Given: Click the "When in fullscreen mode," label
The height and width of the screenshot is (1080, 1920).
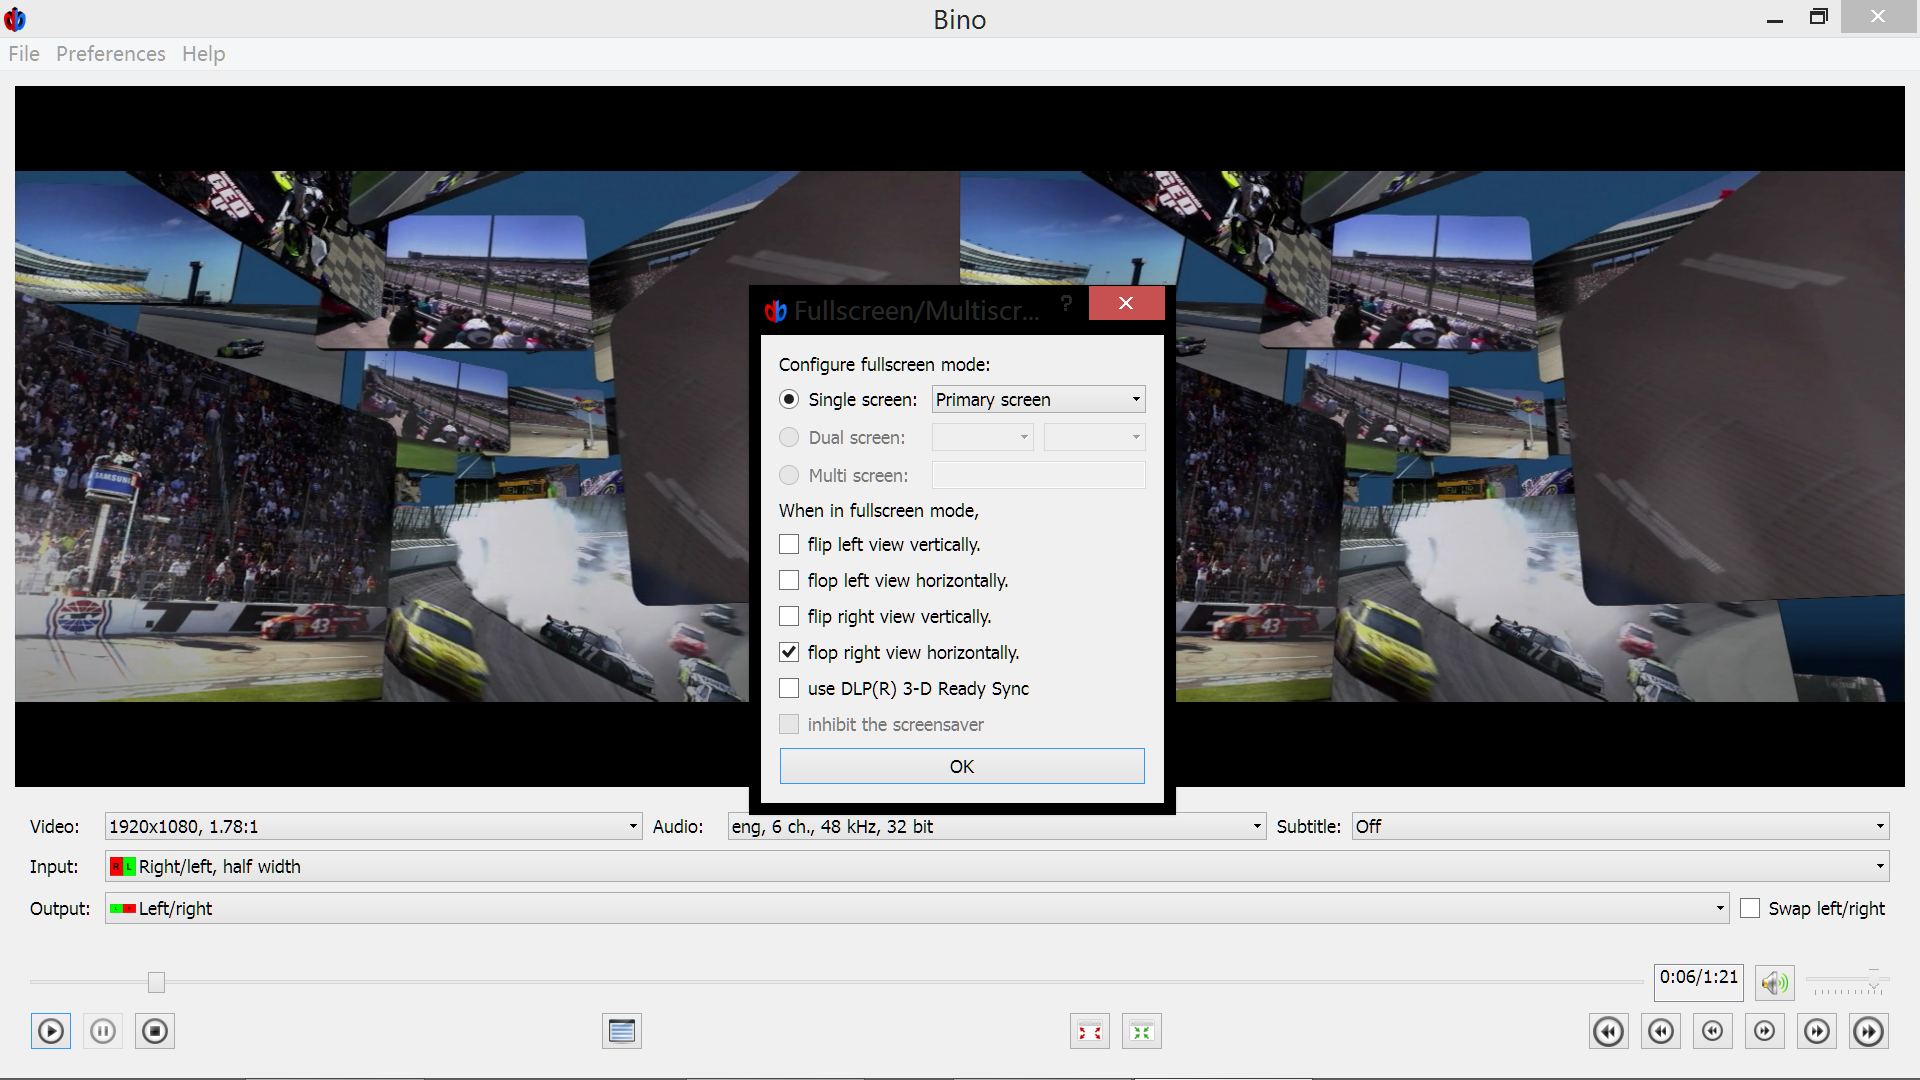Looking at the screenshot, I should click(x=879, y=510).
